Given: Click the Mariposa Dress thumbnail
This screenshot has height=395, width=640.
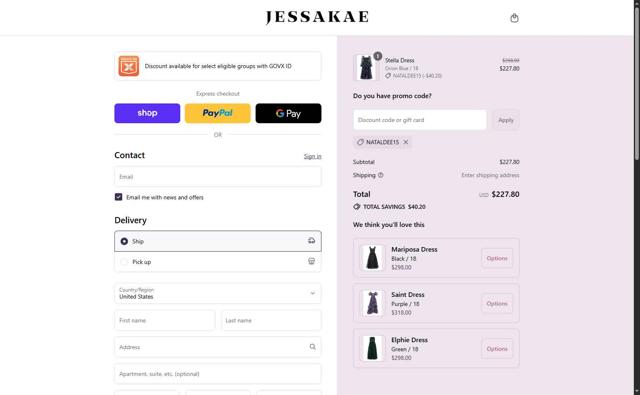Looking at the screenshot, I should pyautogui.click(x=372, y=258).
